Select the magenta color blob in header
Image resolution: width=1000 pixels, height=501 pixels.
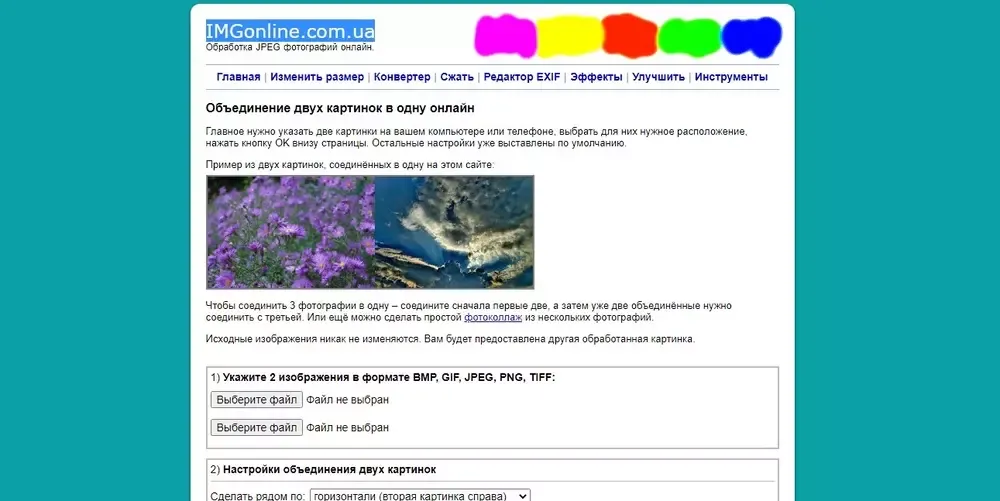505,36
